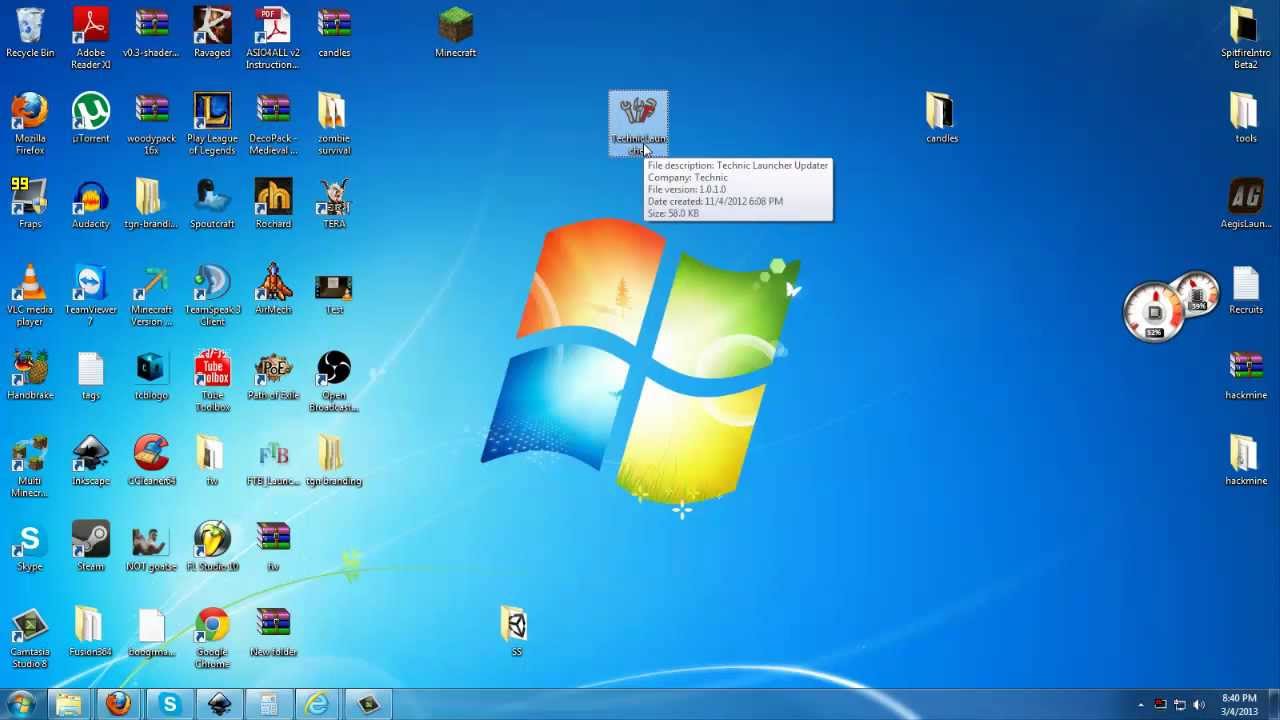This screenshot has width=1280, height=720.
Task: Select the CCleaner64 desktop shortcut
Action: (152, 461)
